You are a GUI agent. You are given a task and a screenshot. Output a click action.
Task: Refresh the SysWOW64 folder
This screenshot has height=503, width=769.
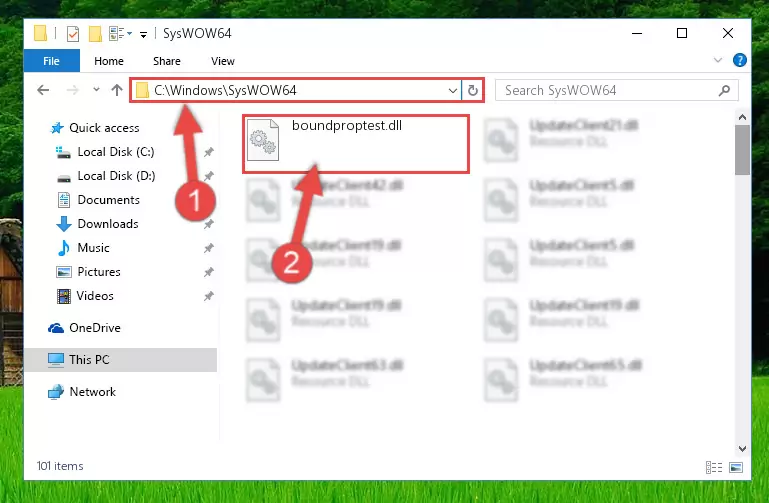pos(473,90)
